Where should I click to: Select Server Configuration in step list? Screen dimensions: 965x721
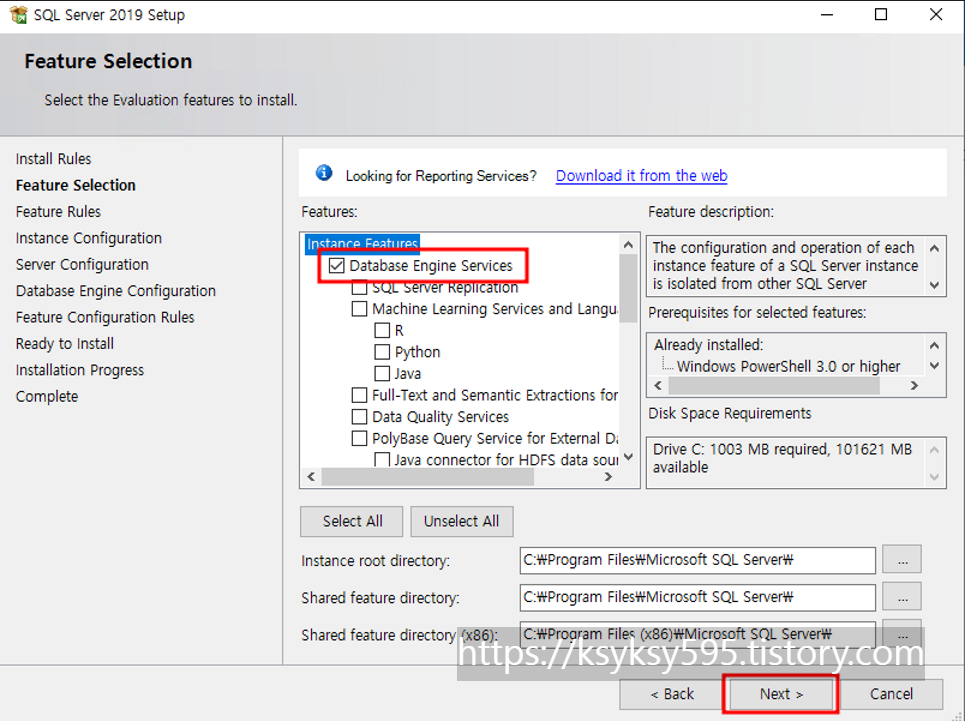point(82,265)
